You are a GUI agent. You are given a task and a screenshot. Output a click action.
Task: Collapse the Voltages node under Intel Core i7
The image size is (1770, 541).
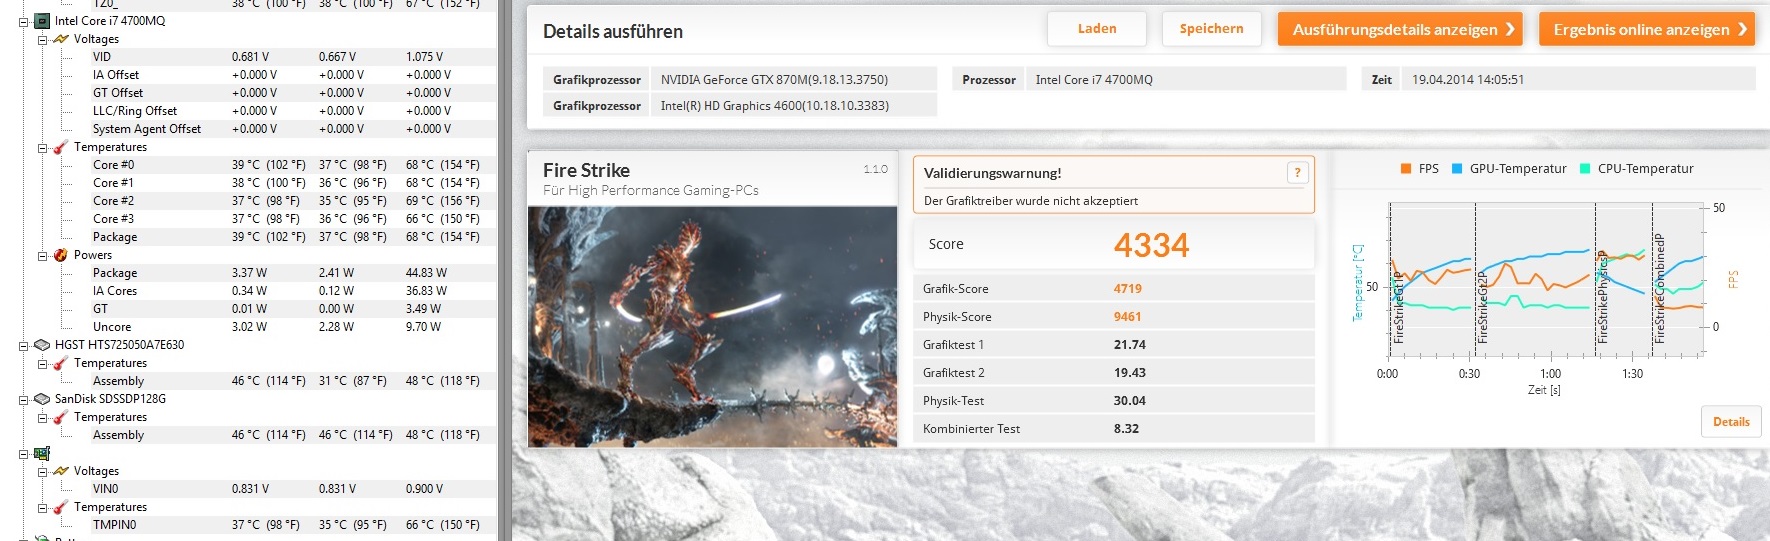[x=42, y=39]
